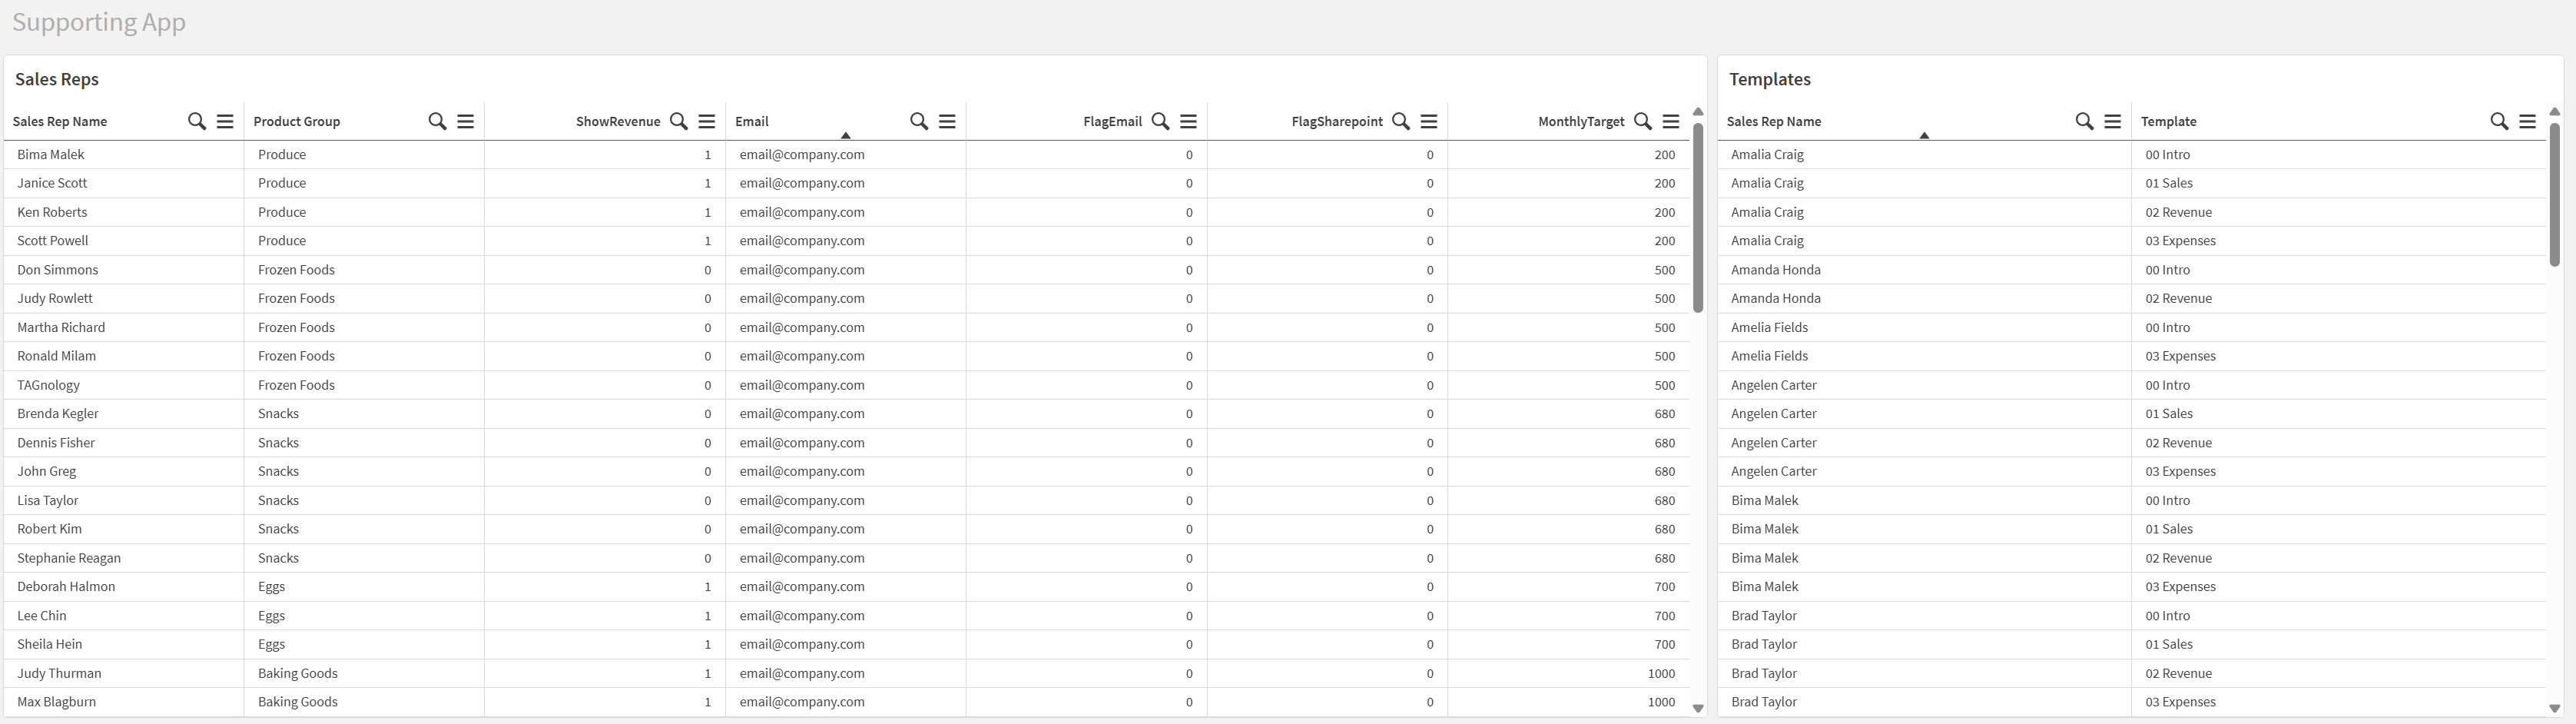Search Sales Rep Name in Templates table
The image size is (2576, 724).
pos(2084,121)
